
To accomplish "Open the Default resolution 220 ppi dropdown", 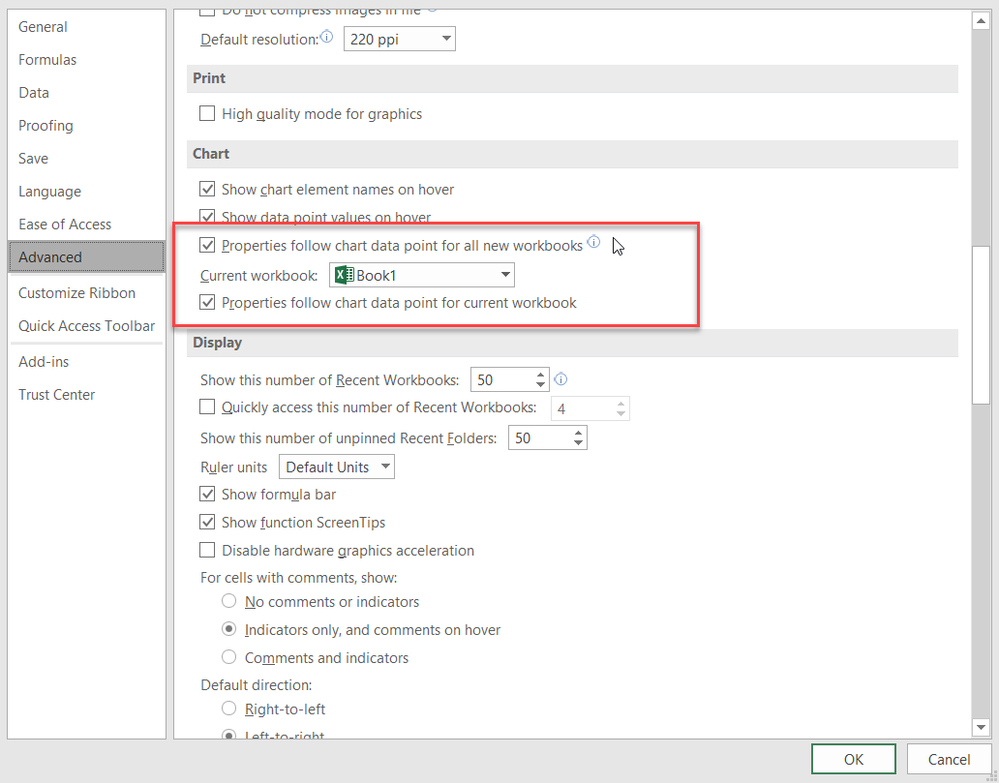I will coord(399,39).
